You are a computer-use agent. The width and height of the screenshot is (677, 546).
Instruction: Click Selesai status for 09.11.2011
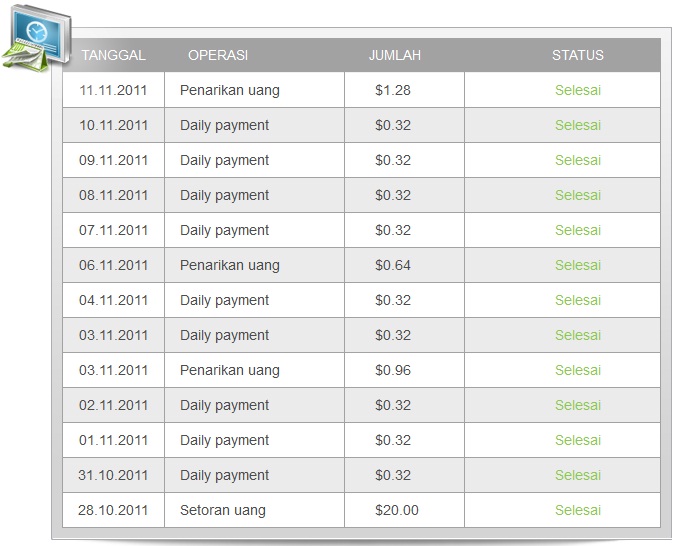[578, 160]
